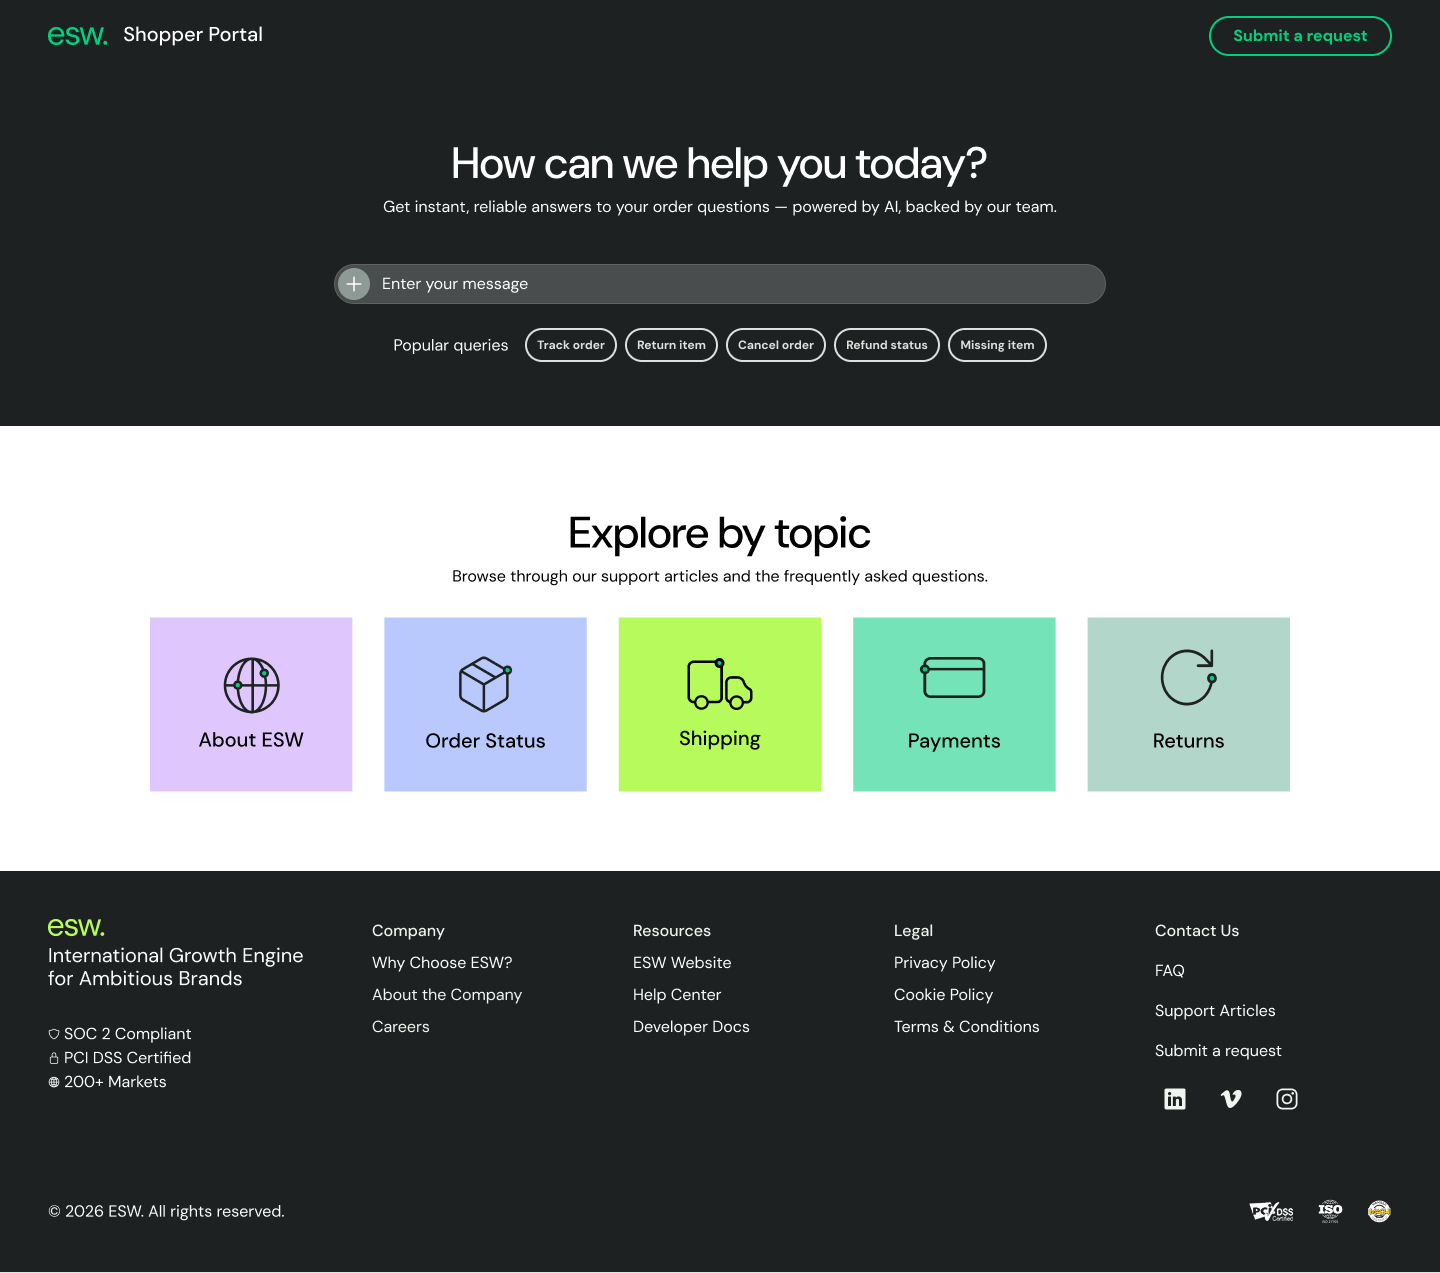Open the footer Submit a request link
The image size is (1440, 1273).
pyautogui.click(x=1218, y=1051)
